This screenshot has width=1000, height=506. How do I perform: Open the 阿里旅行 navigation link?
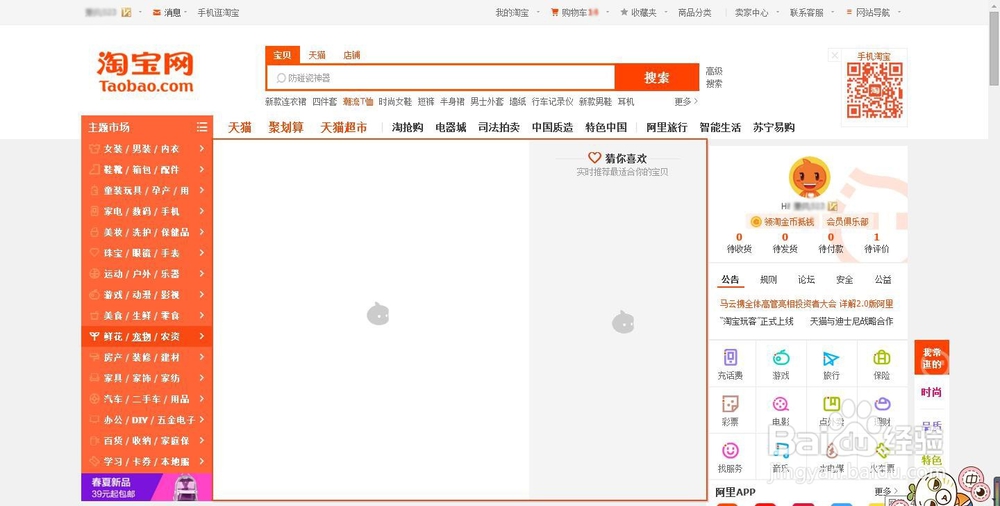pyautogui.click(x=666, y=127)
